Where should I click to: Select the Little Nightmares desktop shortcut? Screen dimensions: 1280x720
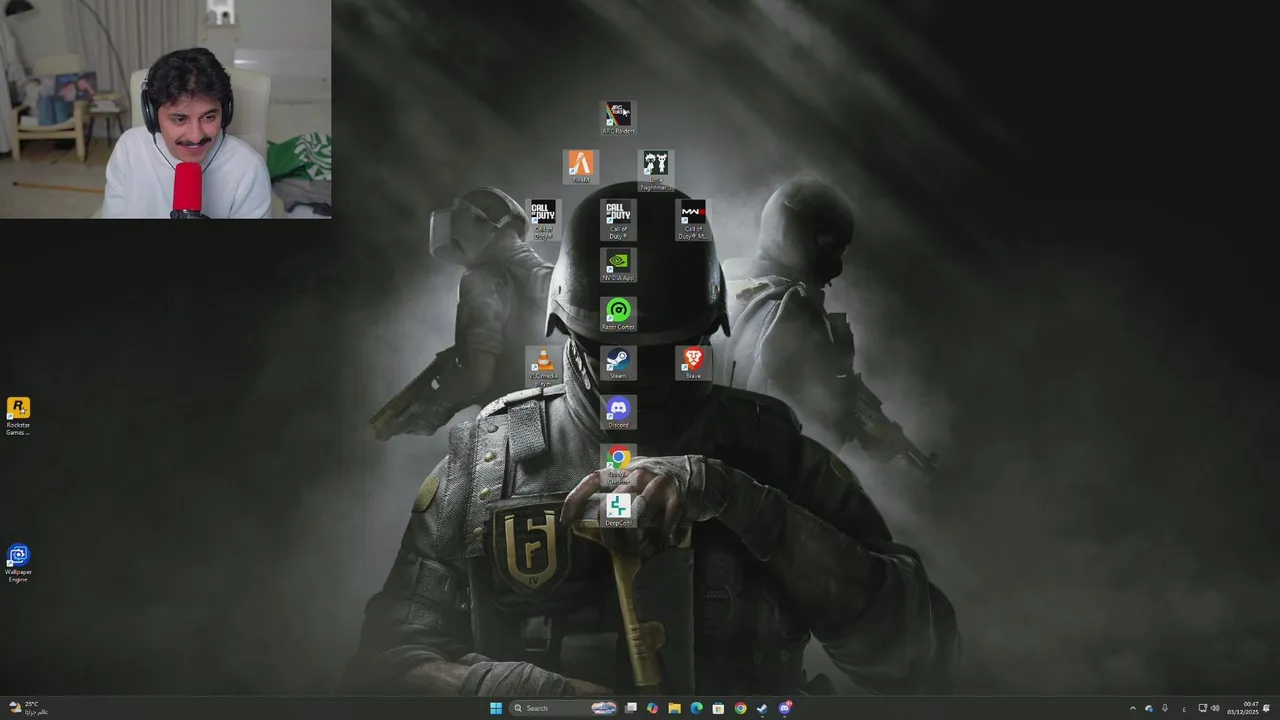coord(655,169)
